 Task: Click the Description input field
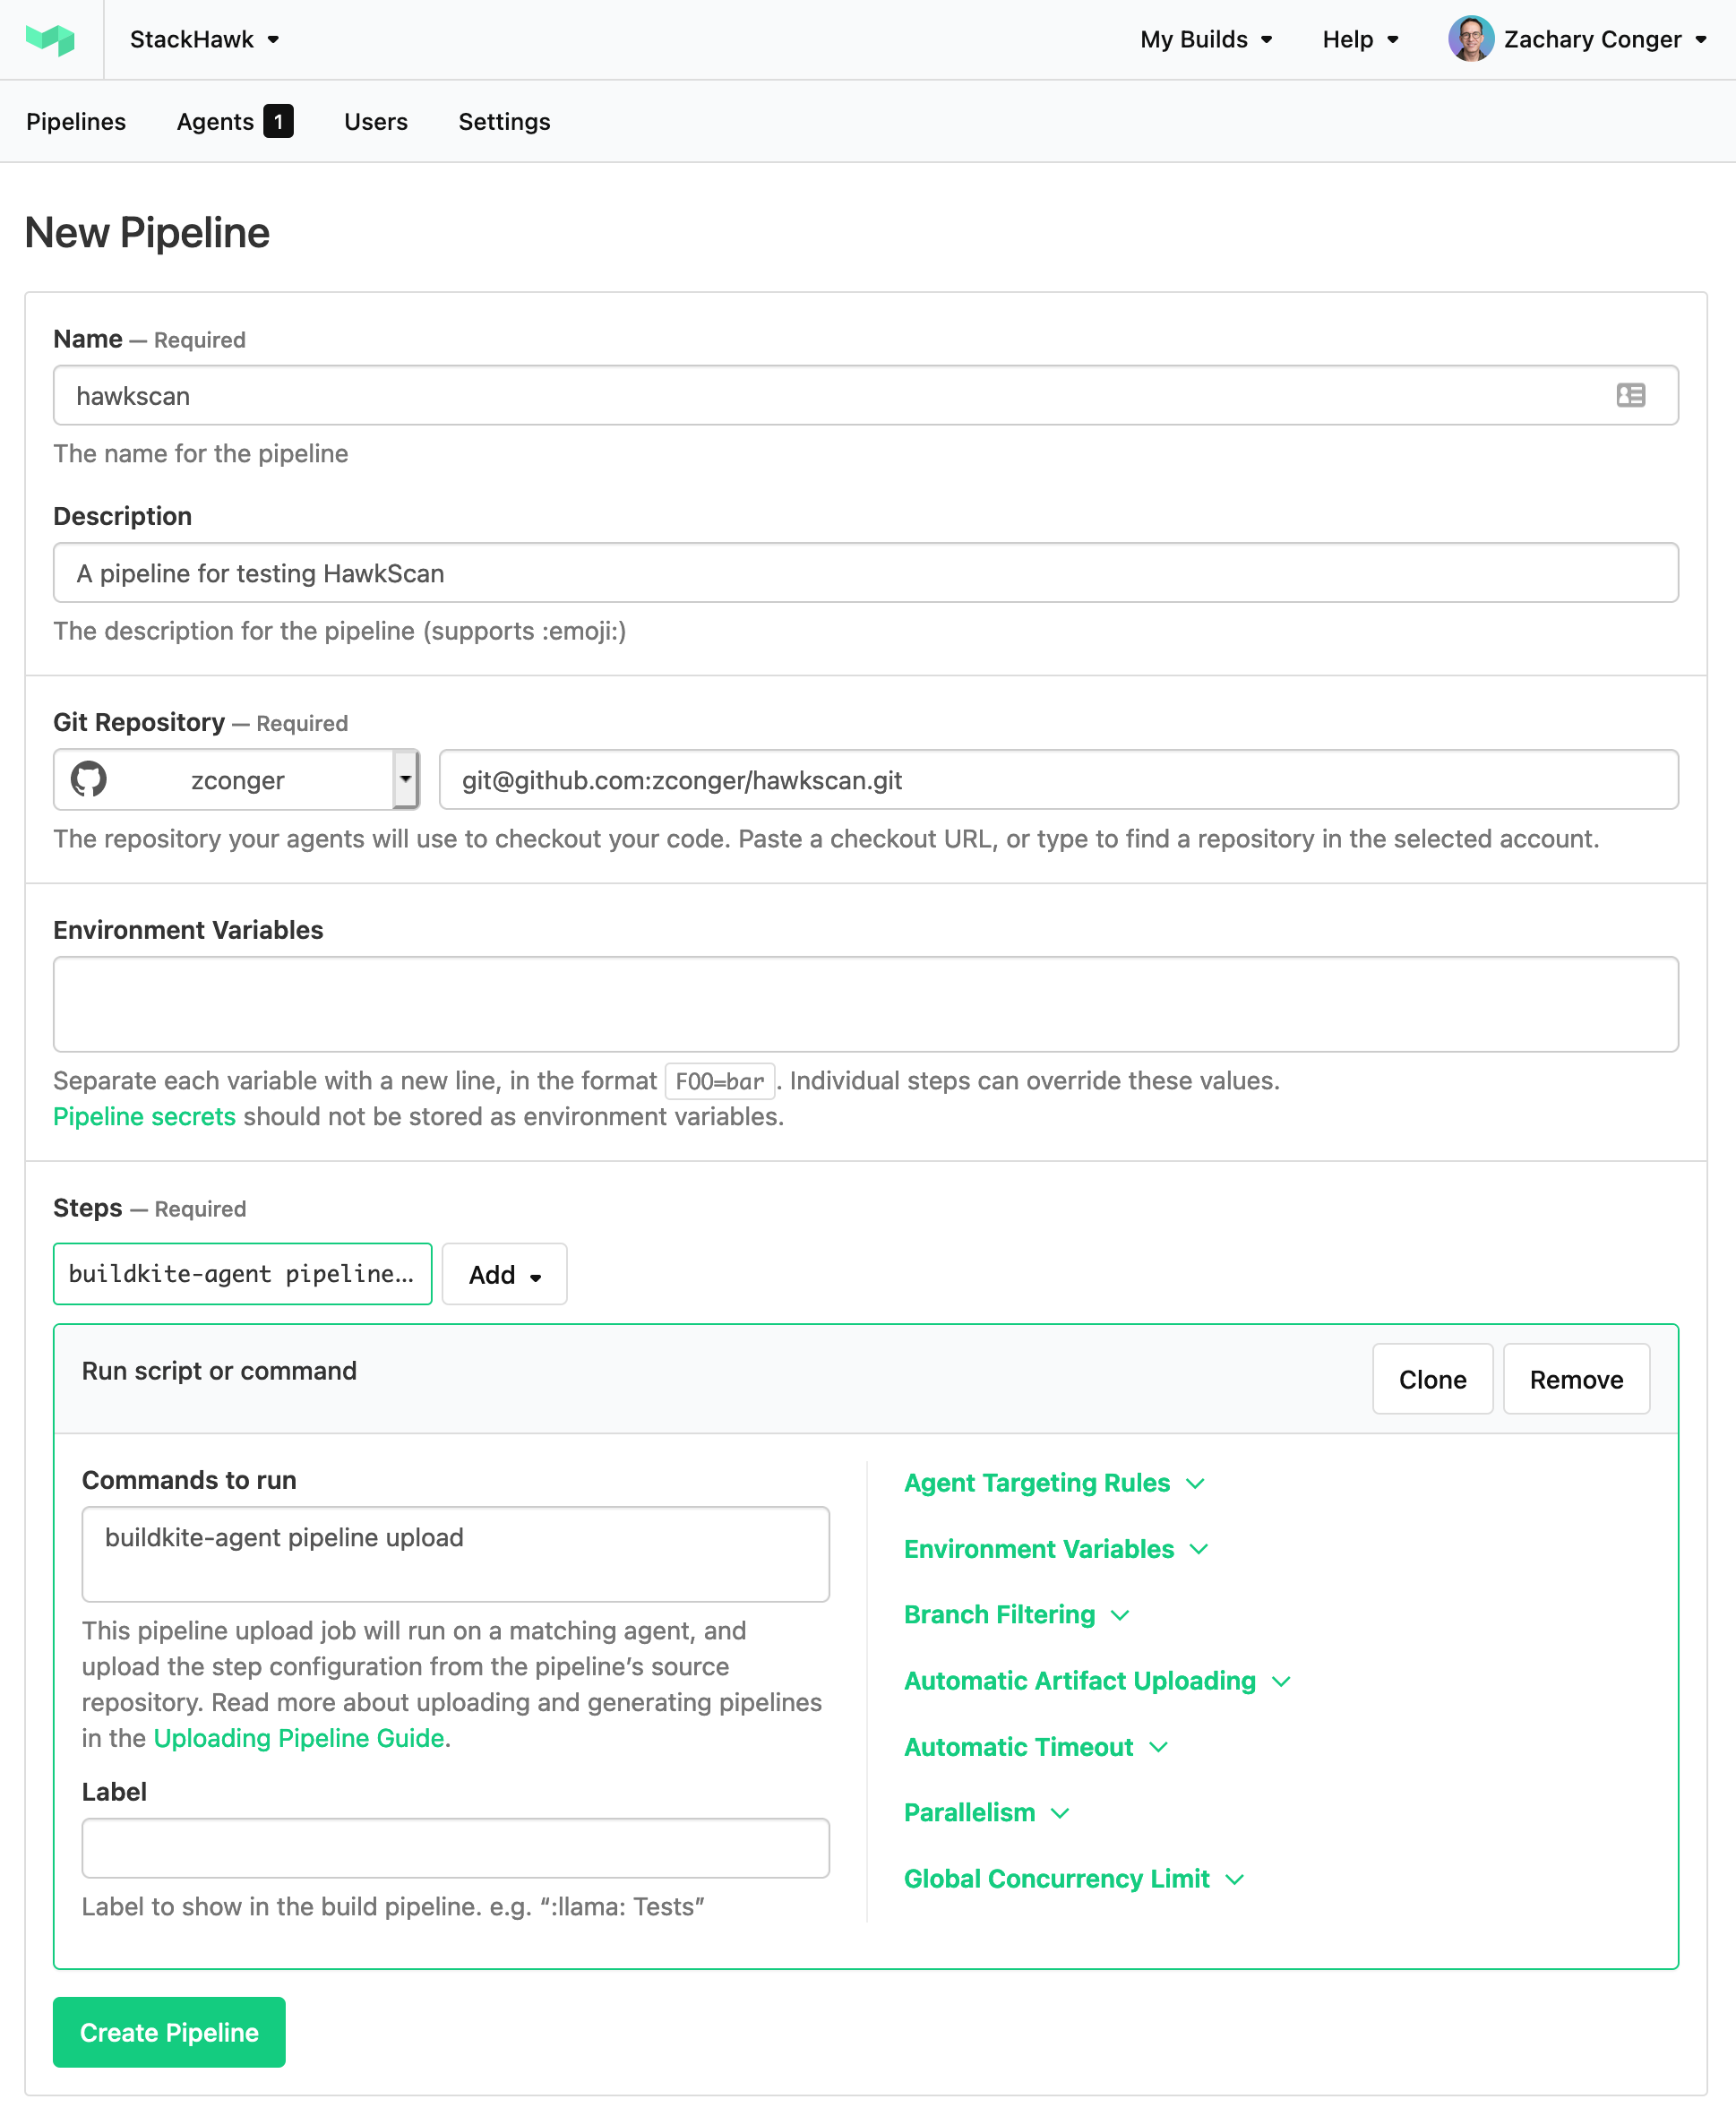point(866,573)
